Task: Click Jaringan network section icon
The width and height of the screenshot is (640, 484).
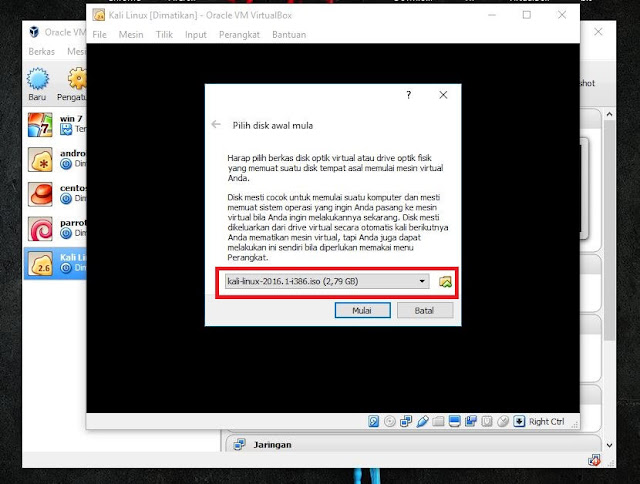Action: tap(240, 444)
